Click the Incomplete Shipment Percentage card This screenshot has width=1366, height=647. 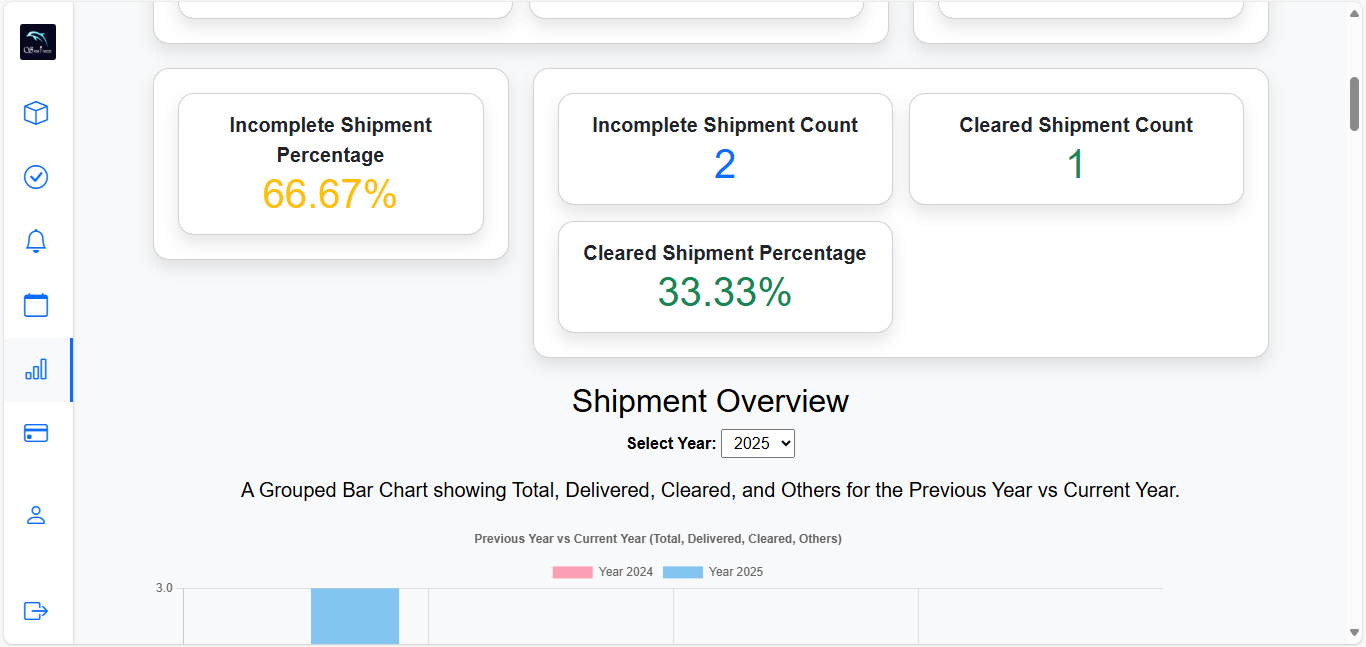tap(331, 164)
